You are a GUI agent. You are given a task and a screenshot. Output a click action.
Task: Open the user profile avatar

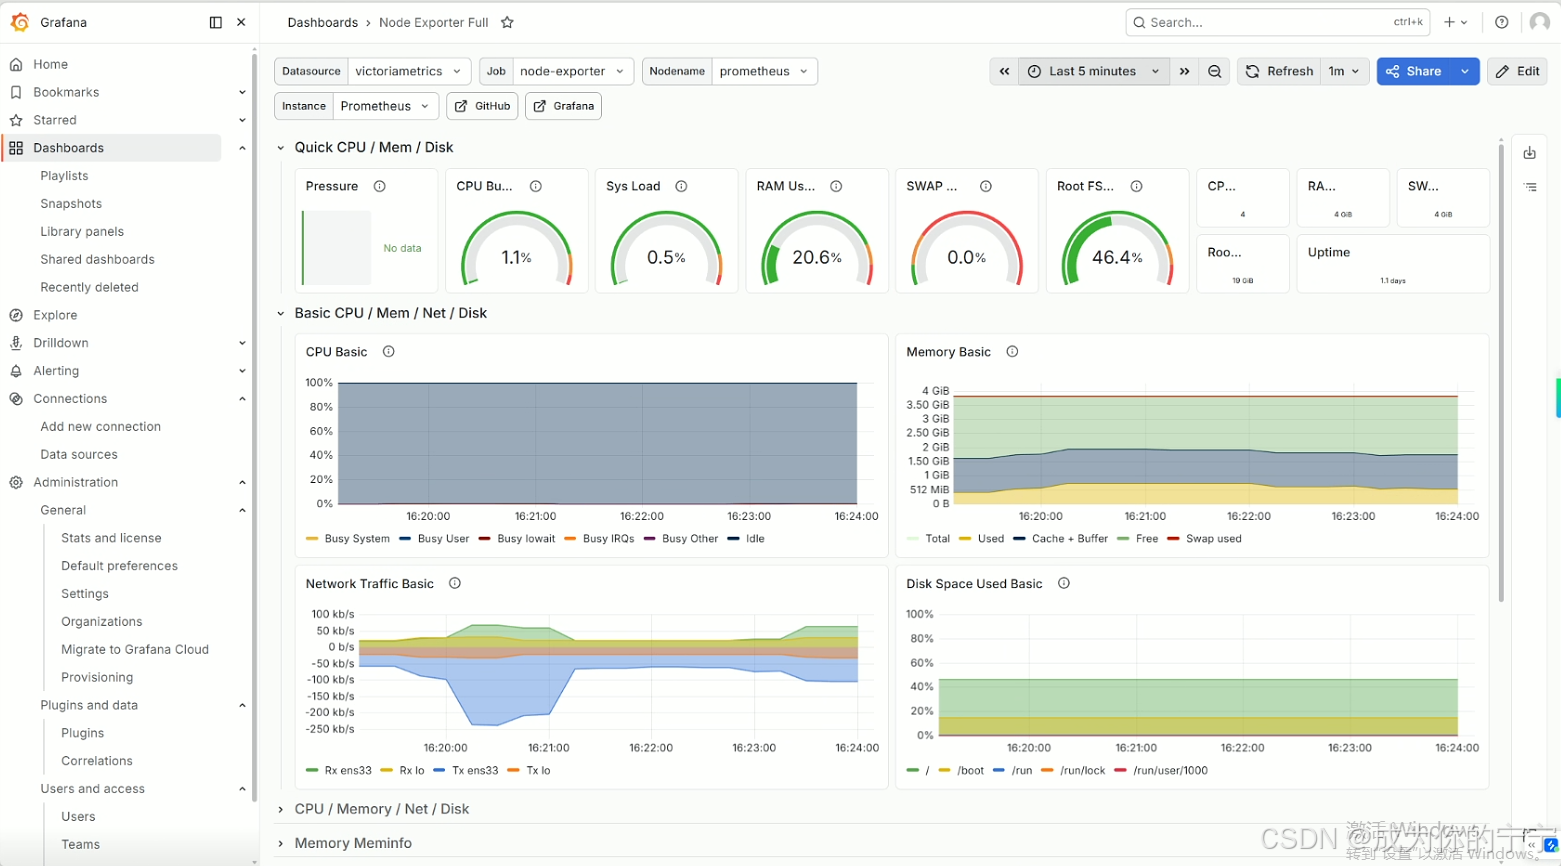coord(1540,22)
